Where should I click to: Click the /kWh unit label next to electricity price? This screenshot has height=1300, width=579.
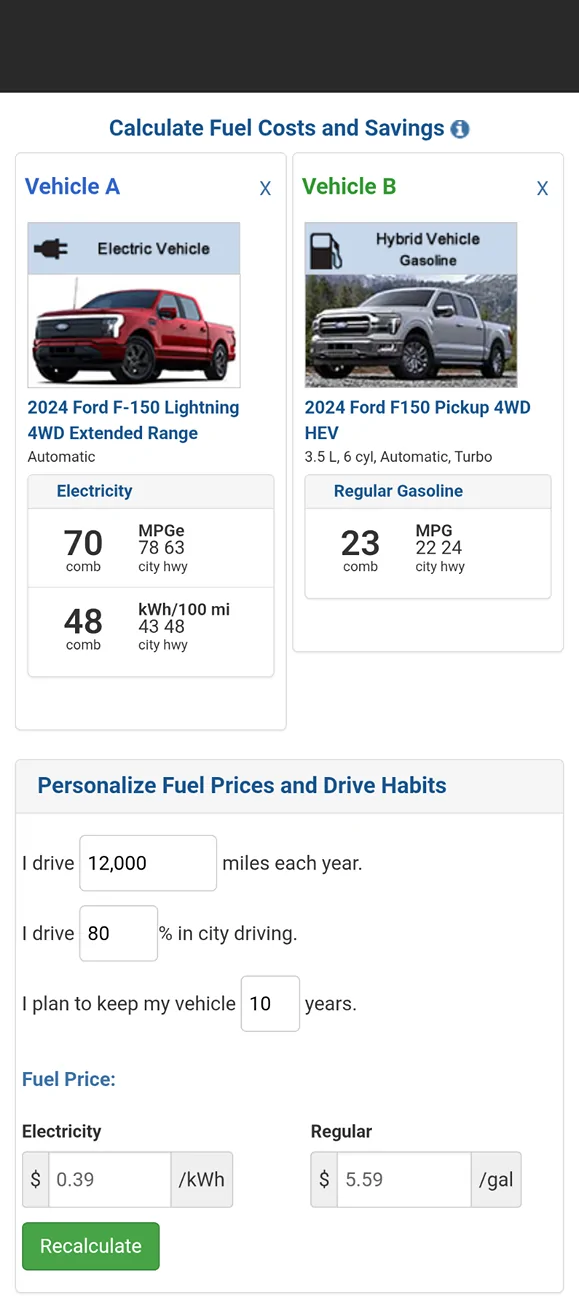pos(202,1179)
